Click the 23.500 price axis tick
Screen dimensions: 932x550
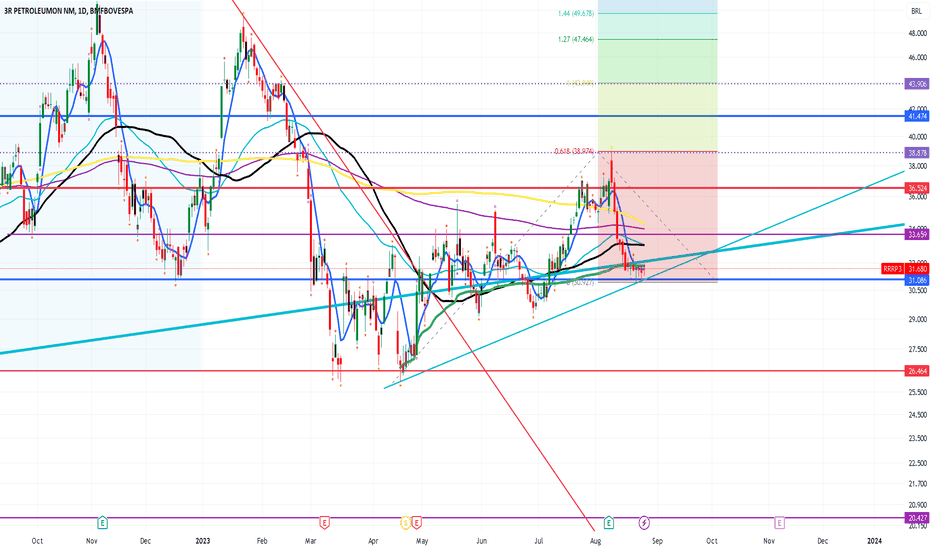[x=917, y=438]
